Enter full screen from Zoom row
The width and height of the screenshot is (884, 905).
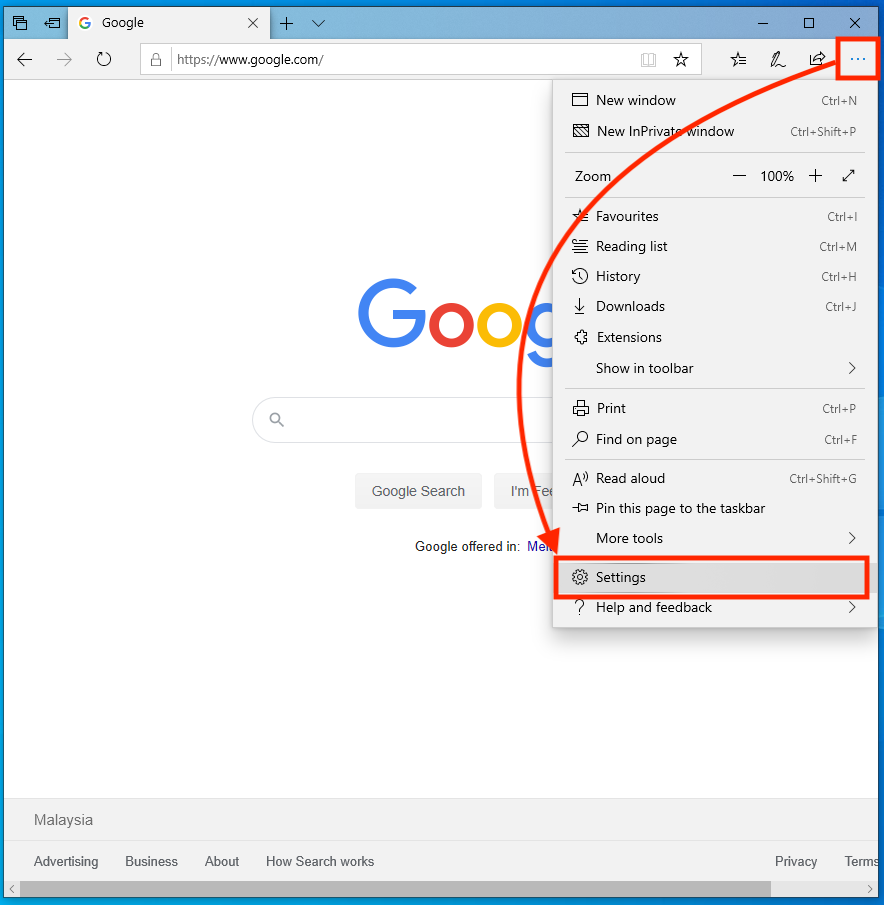(848, 176)
